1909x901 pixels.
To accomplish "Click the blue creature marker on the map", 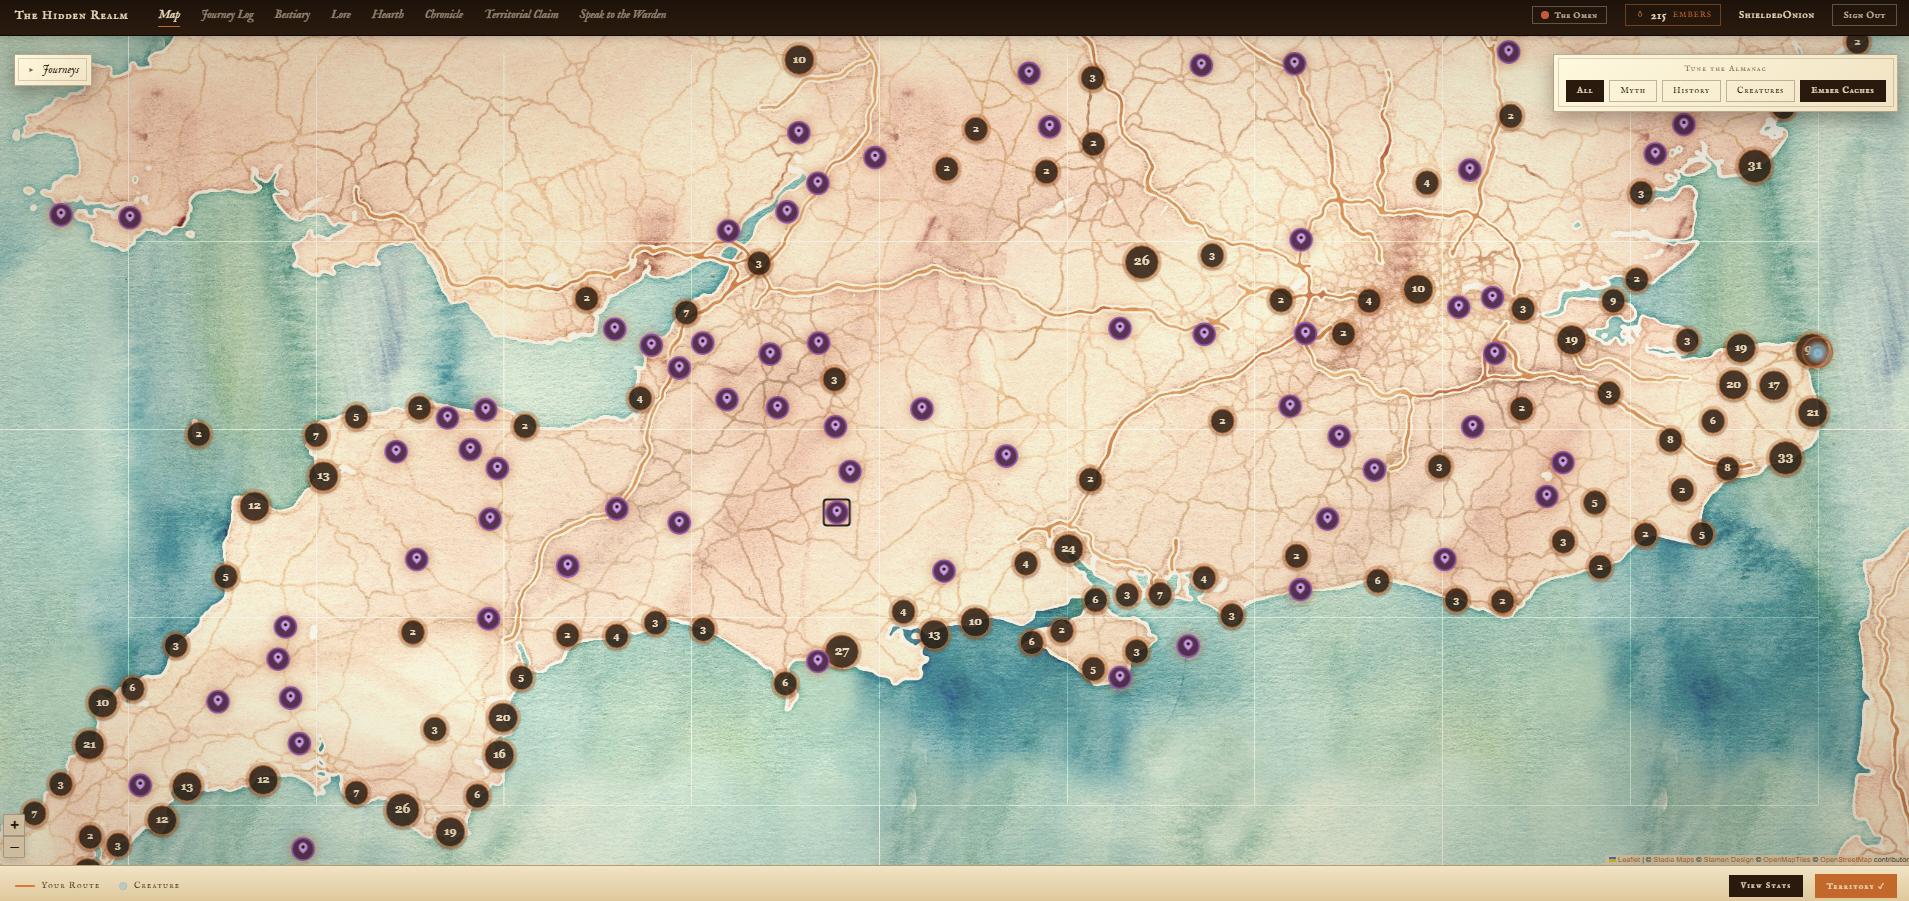I will click(1817, 352).
